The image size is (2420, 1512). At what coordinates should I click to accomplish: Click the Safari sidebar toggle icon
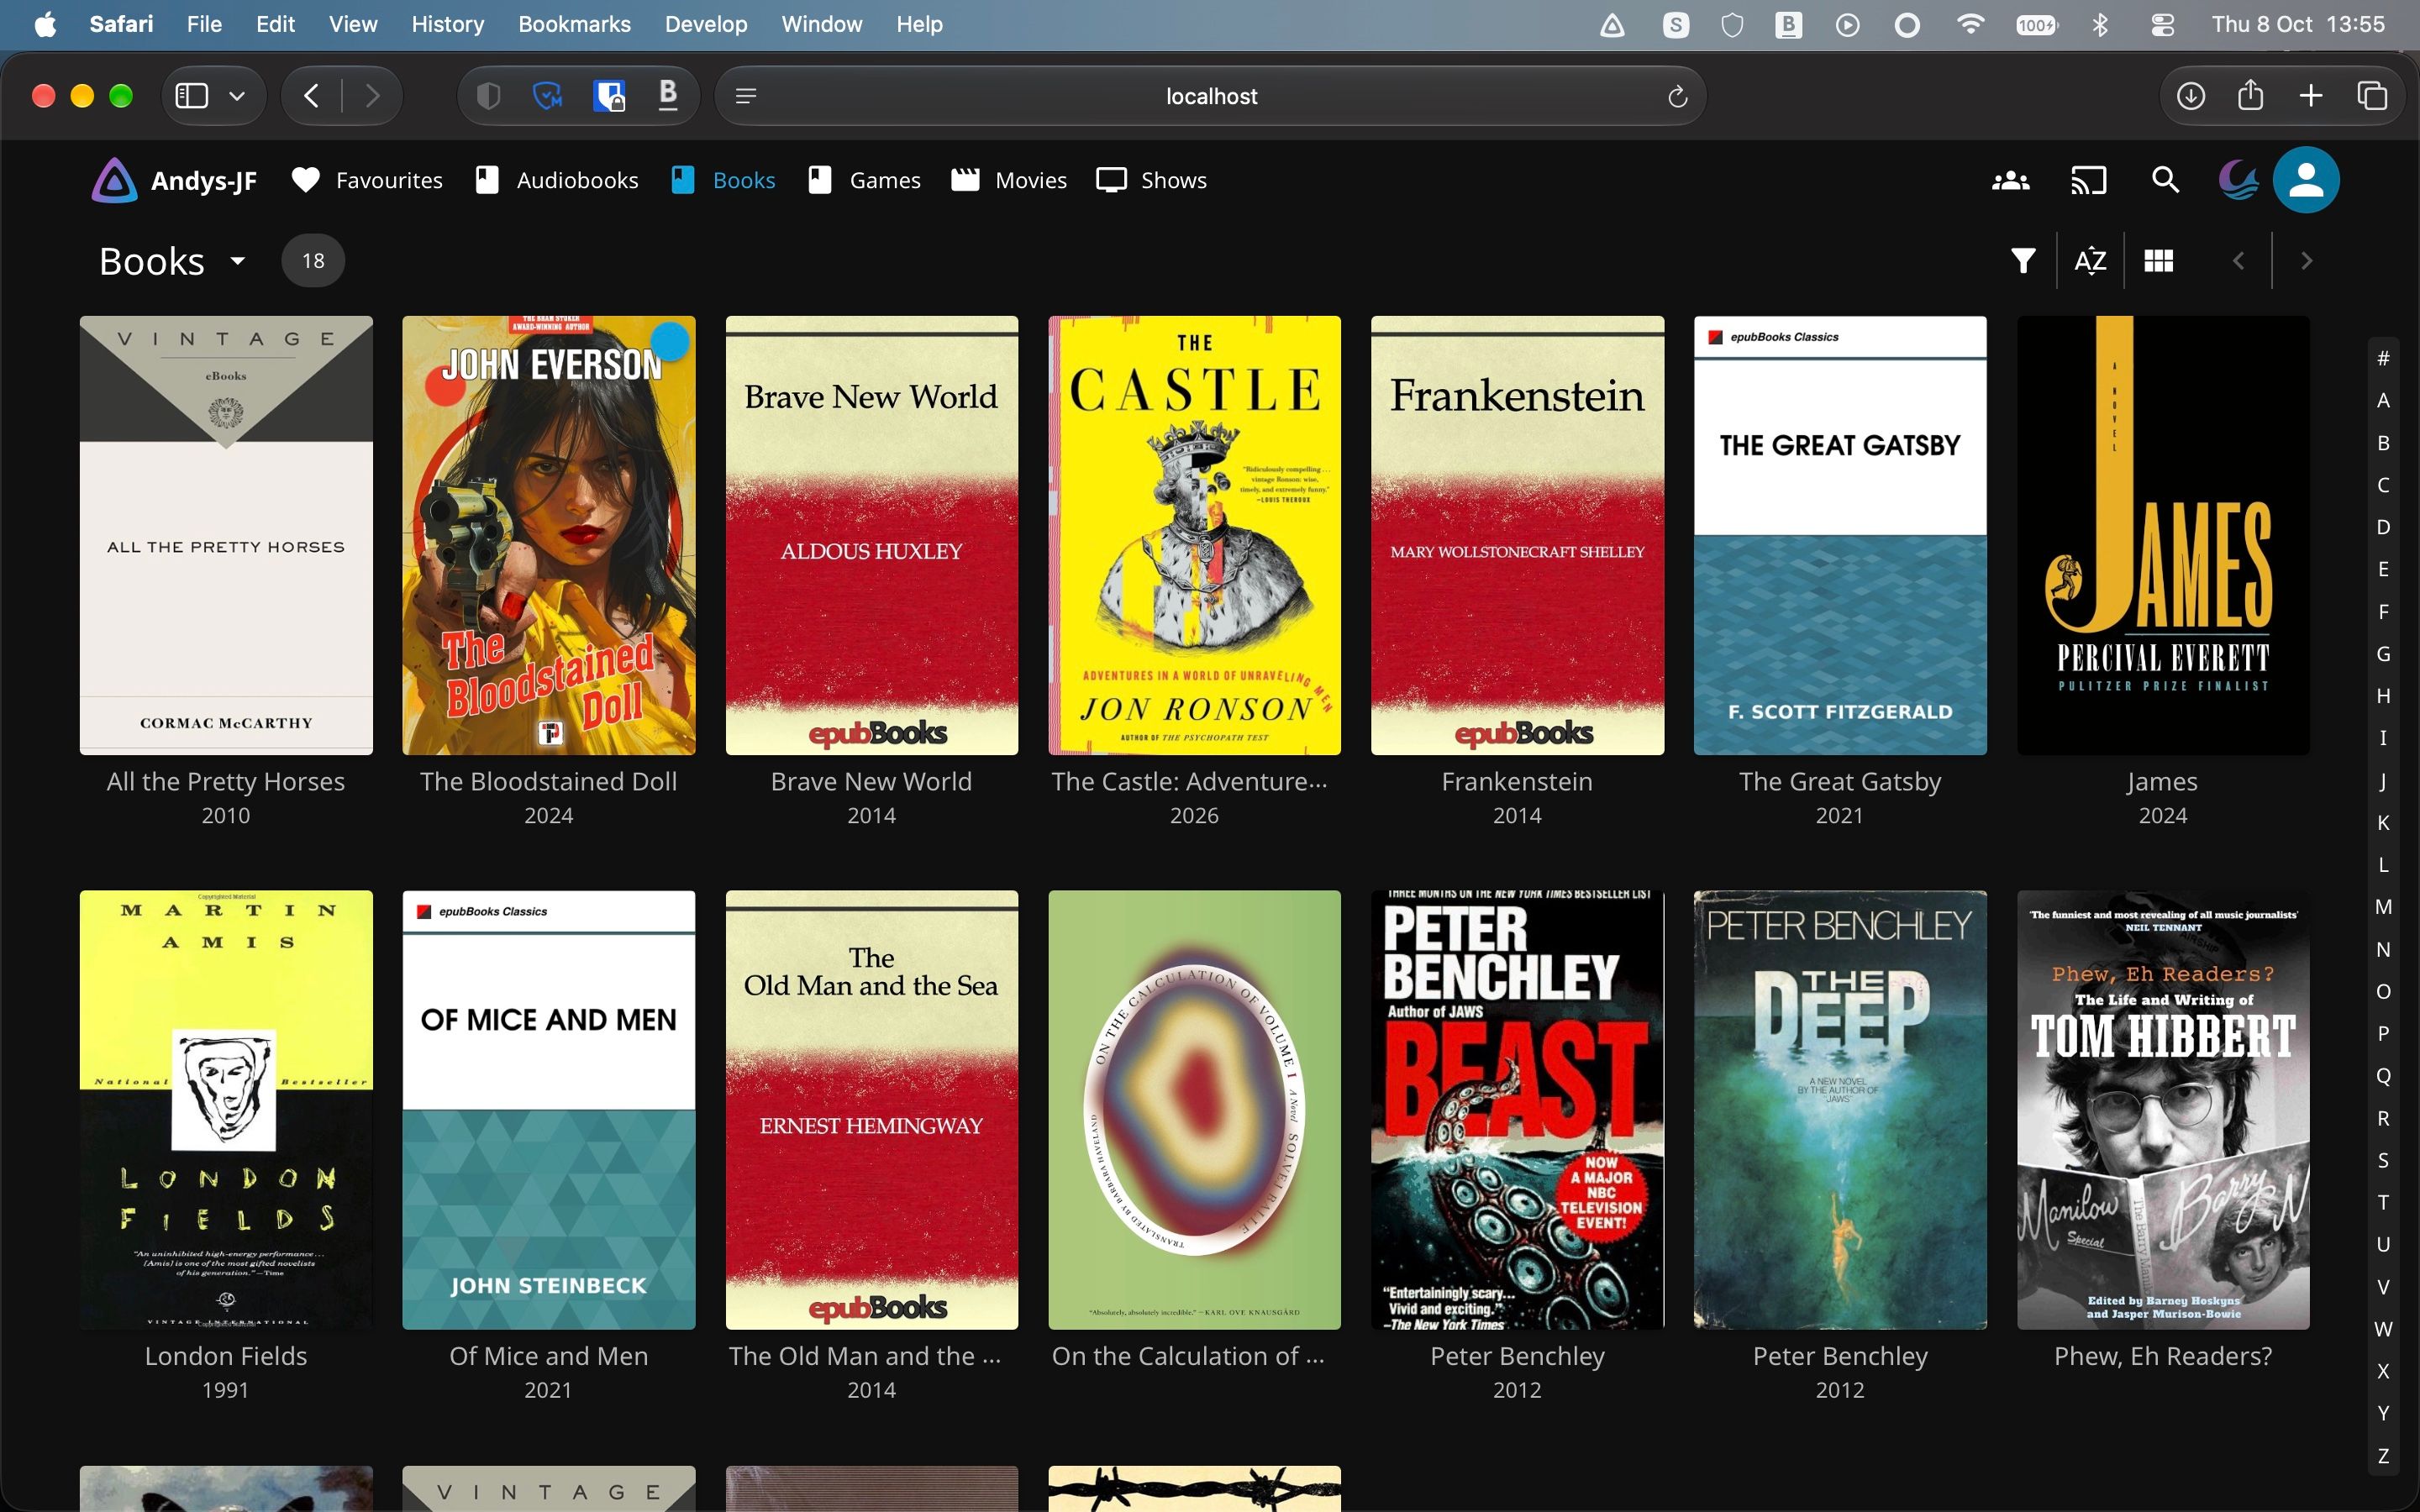point(191,96)
